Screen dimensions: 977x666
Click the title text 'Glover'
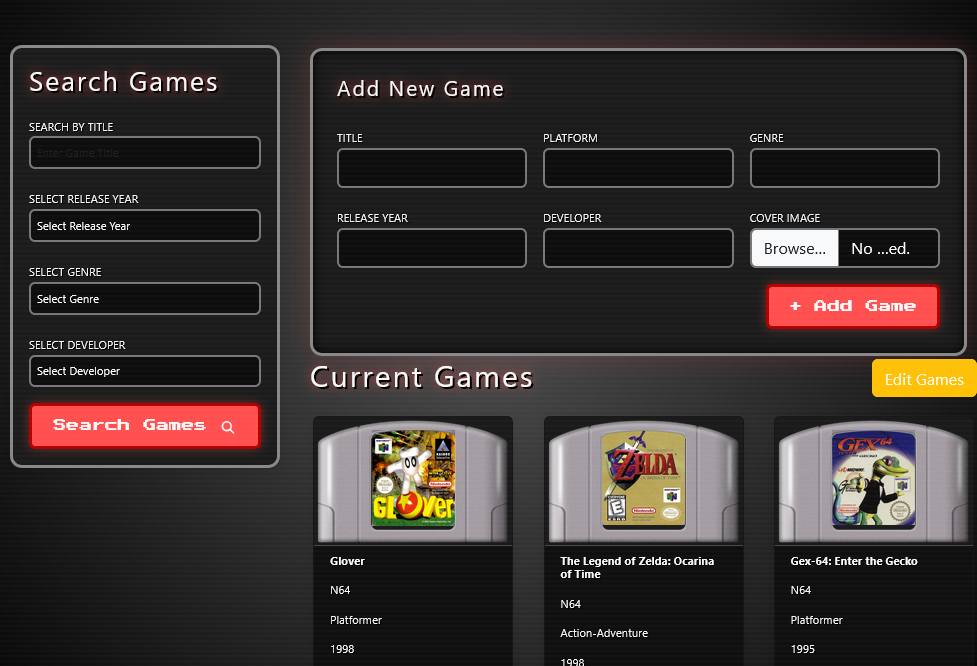347,561
